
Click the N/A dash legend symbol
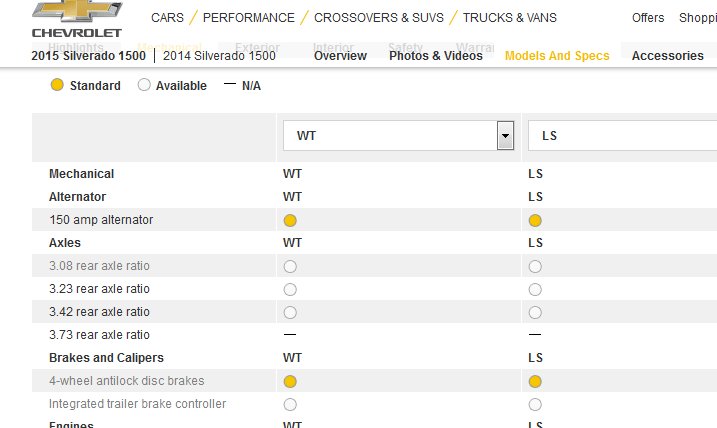tap(230, 84)
